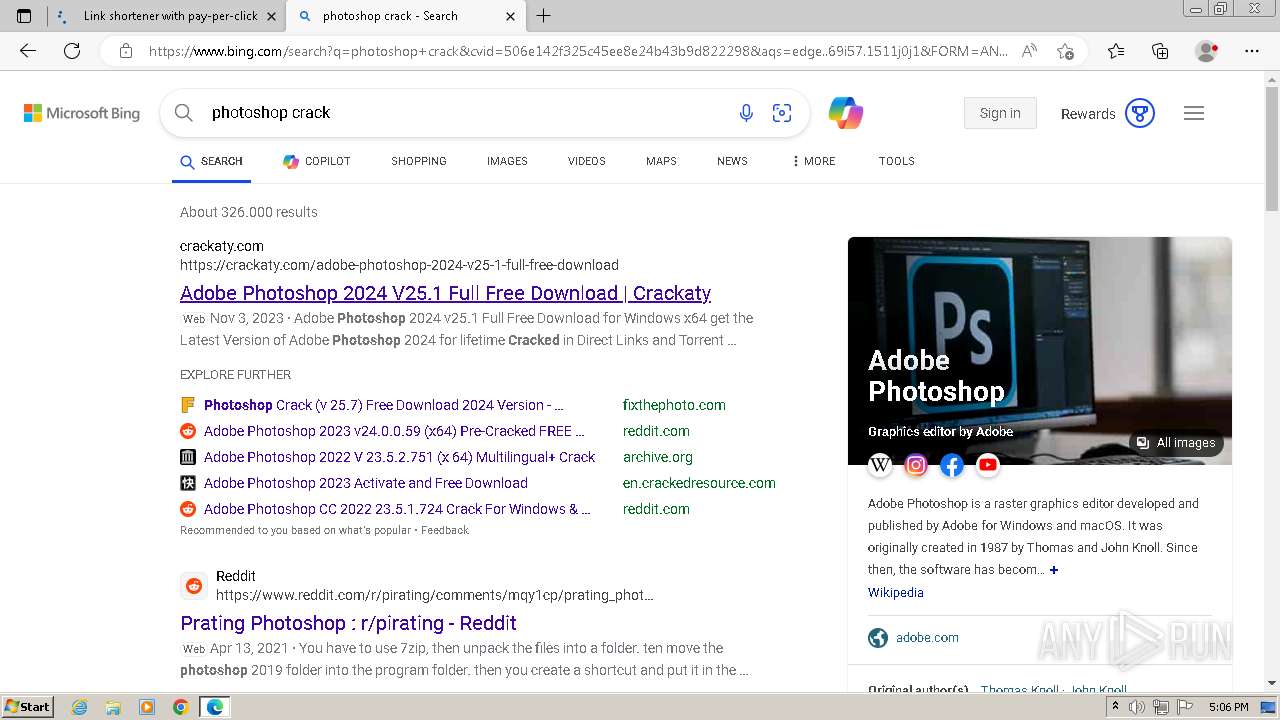This screenshot has width=1280, height=720.
Task: Open the Favorites list icon
Action: tap(1116, 51)
